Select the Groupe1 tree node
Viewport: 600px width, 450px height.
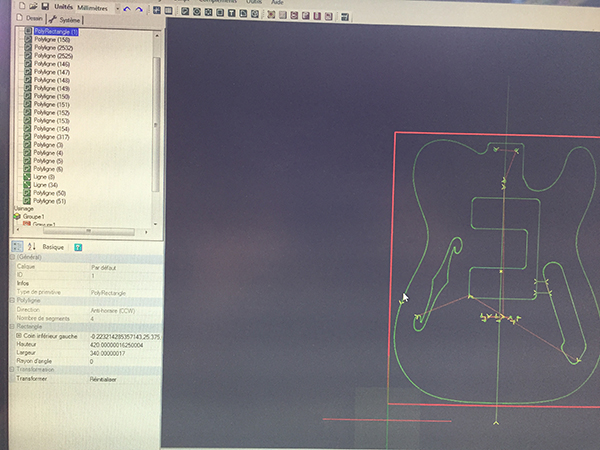[x=33, y=217]
